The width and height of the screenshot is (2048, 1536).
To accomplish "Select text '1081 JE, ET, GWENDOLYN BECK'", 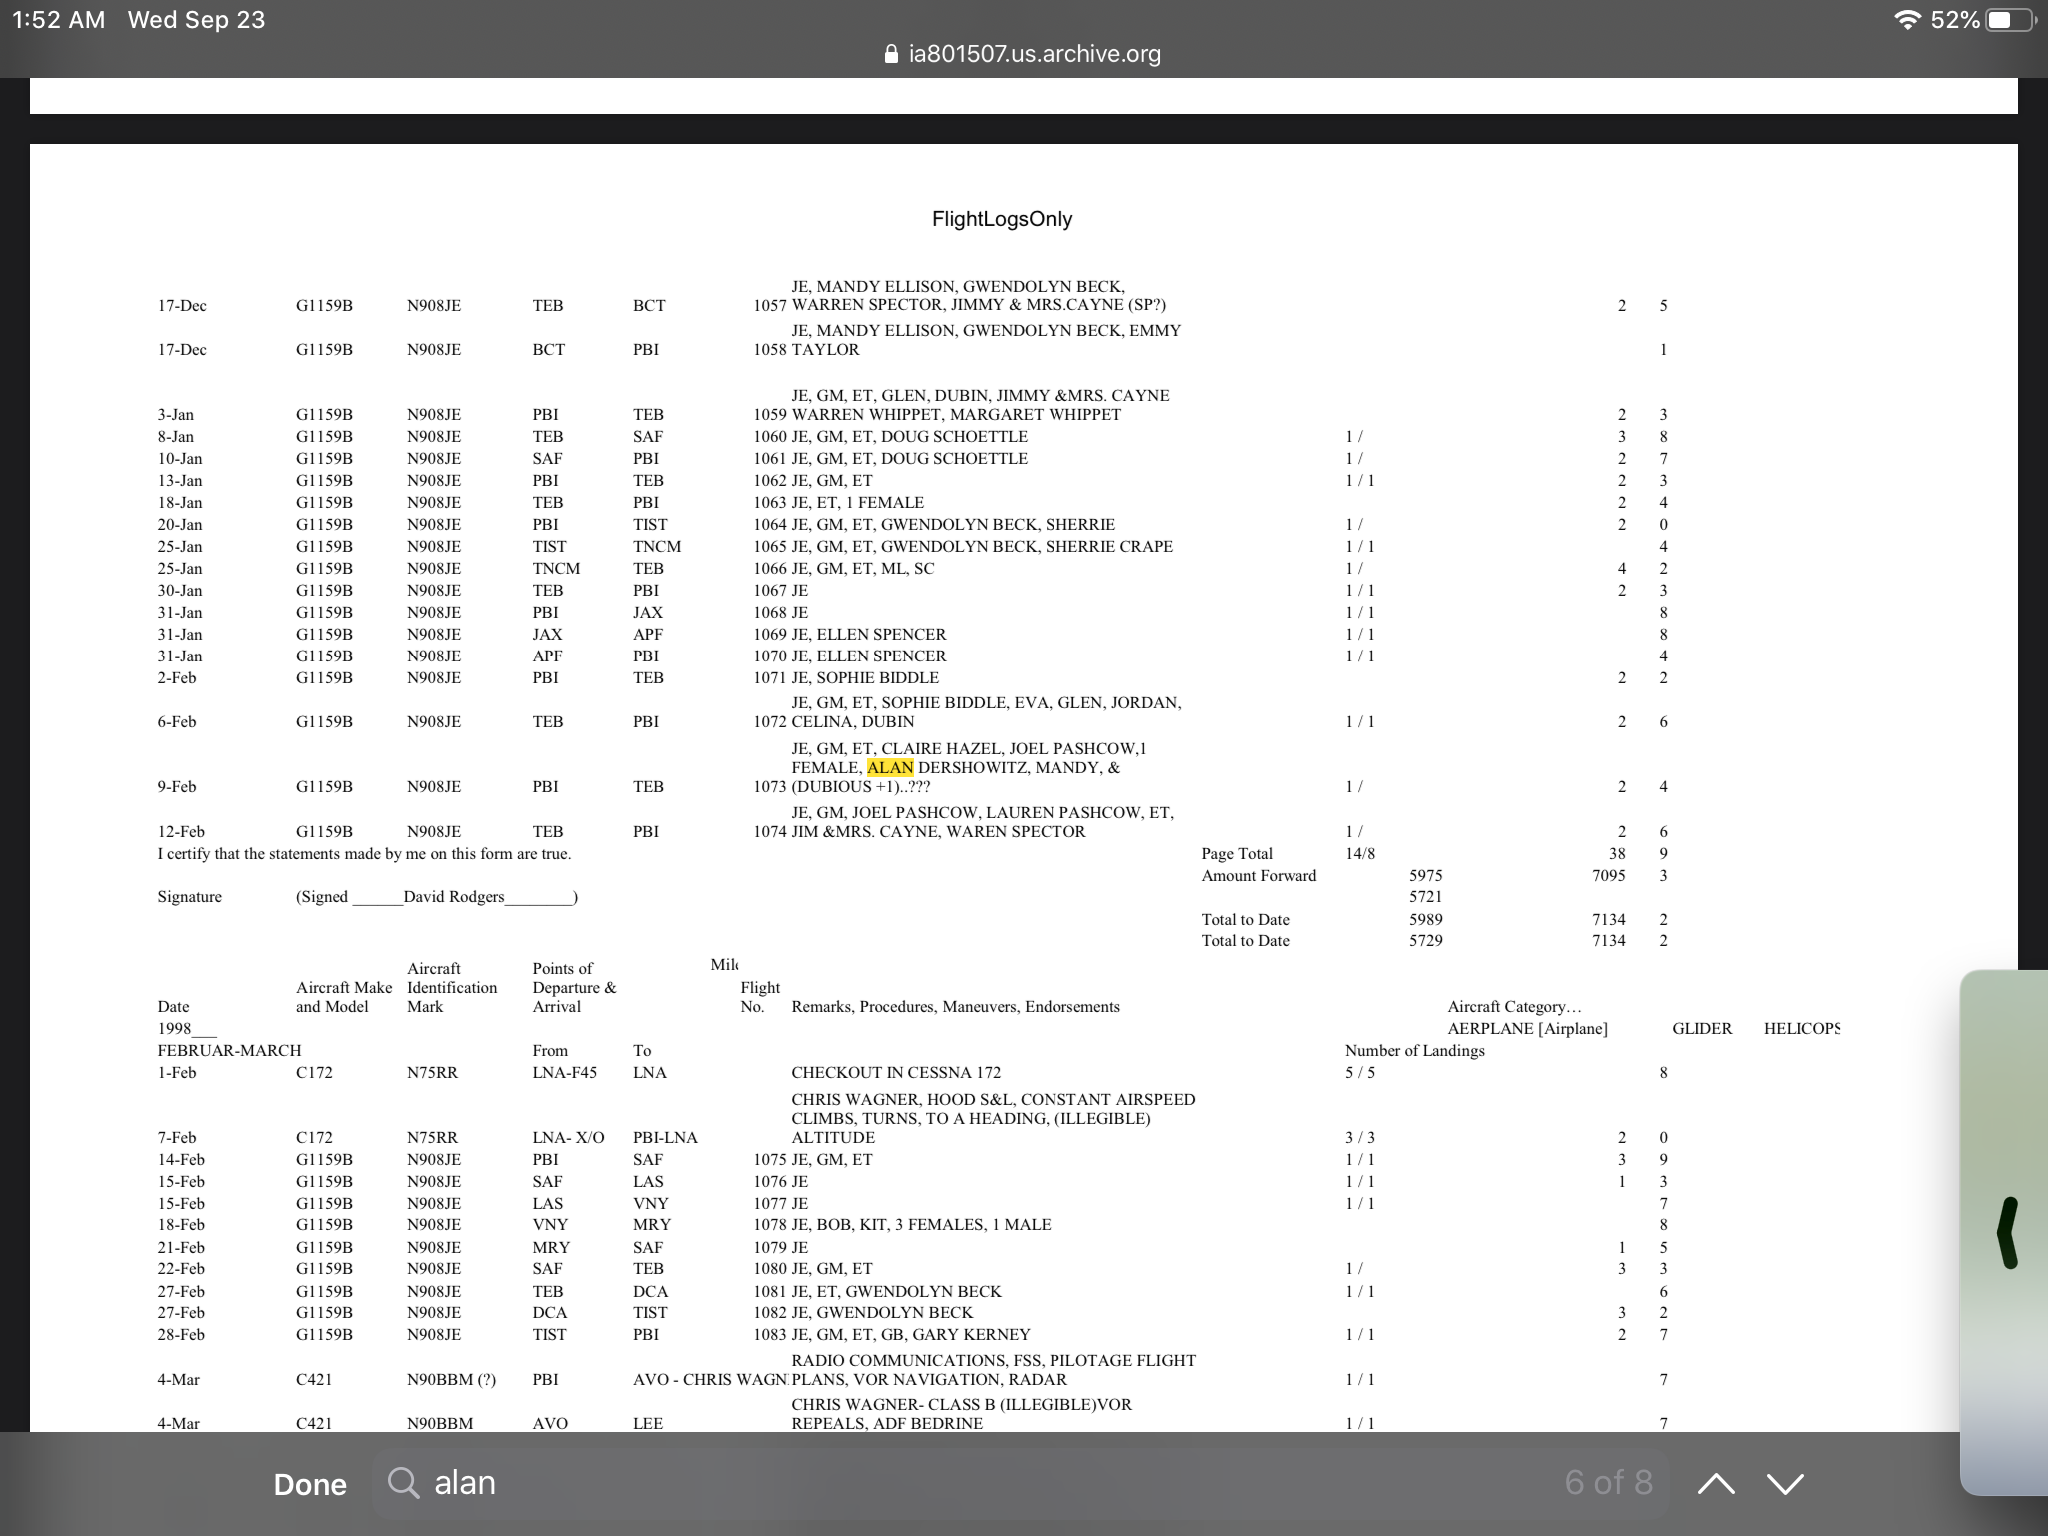I will [877, 1292].
